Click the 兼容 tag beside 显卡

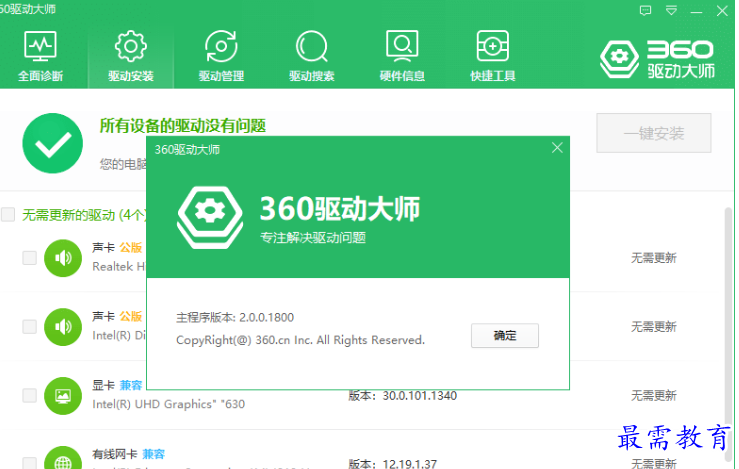tap(131, 385)
